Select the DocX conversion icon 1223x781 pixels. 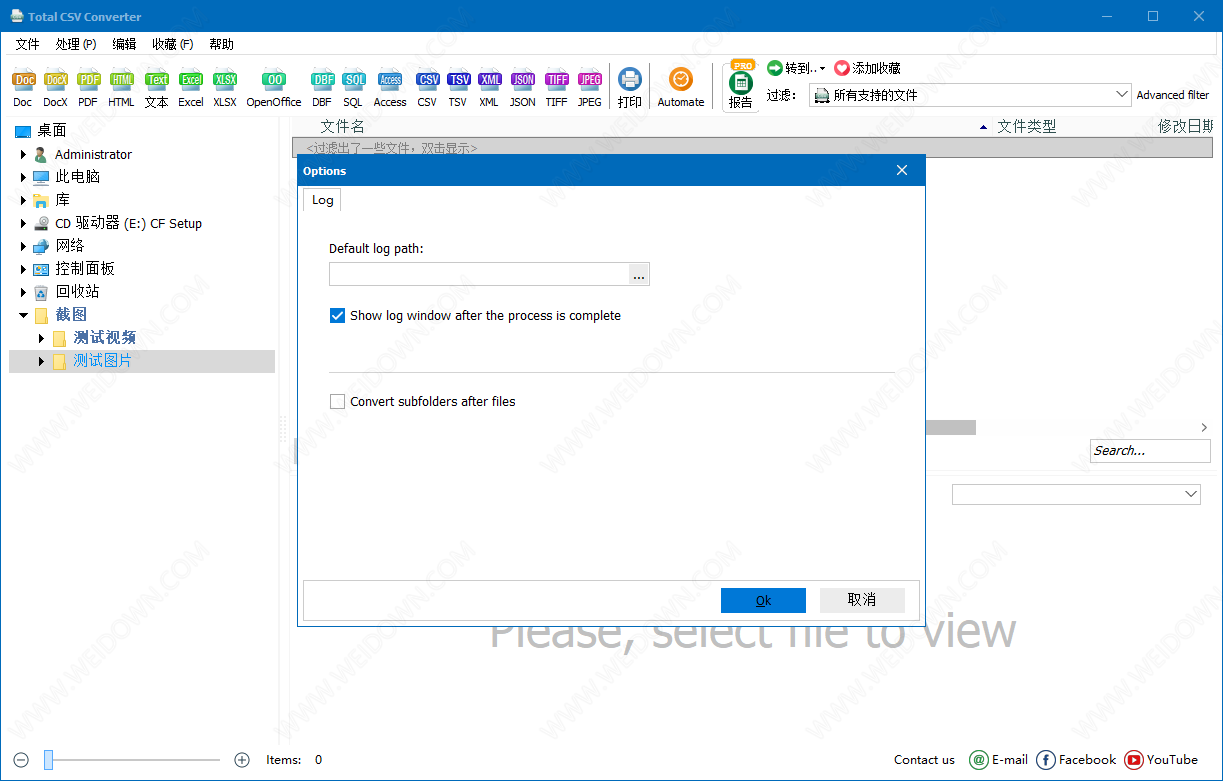(x=55, y=88)
